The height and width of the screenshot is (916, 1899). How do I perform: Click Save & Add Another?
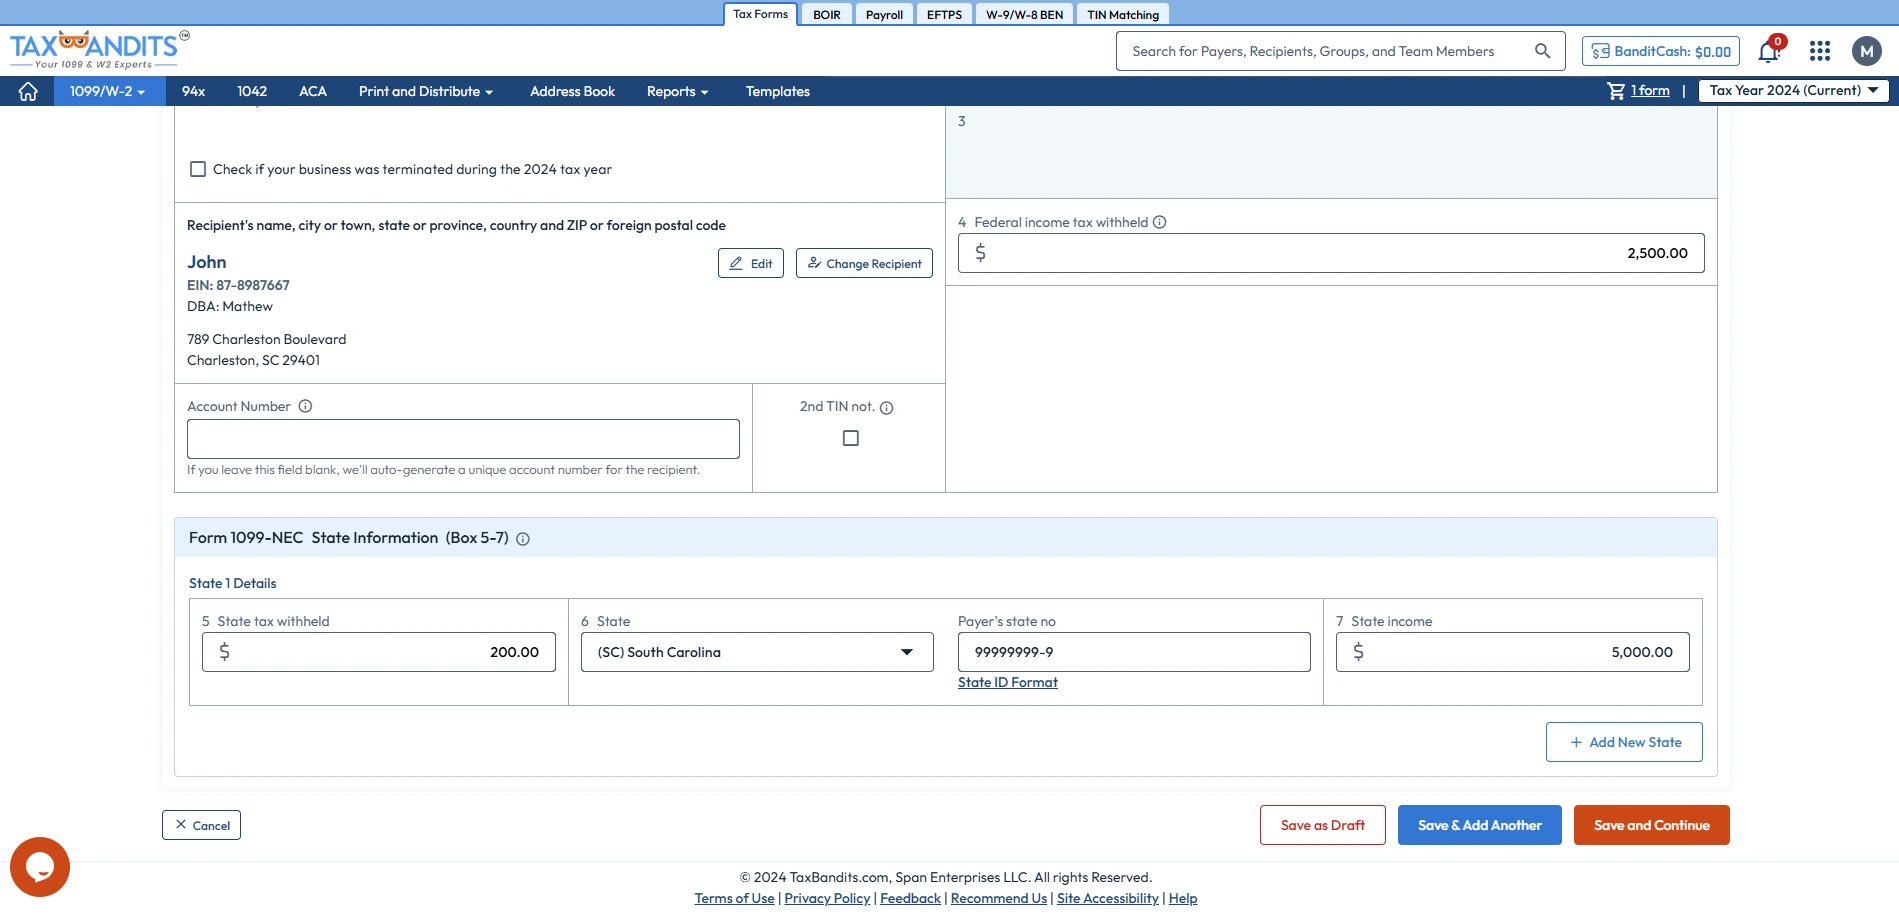coord(1479,825)
